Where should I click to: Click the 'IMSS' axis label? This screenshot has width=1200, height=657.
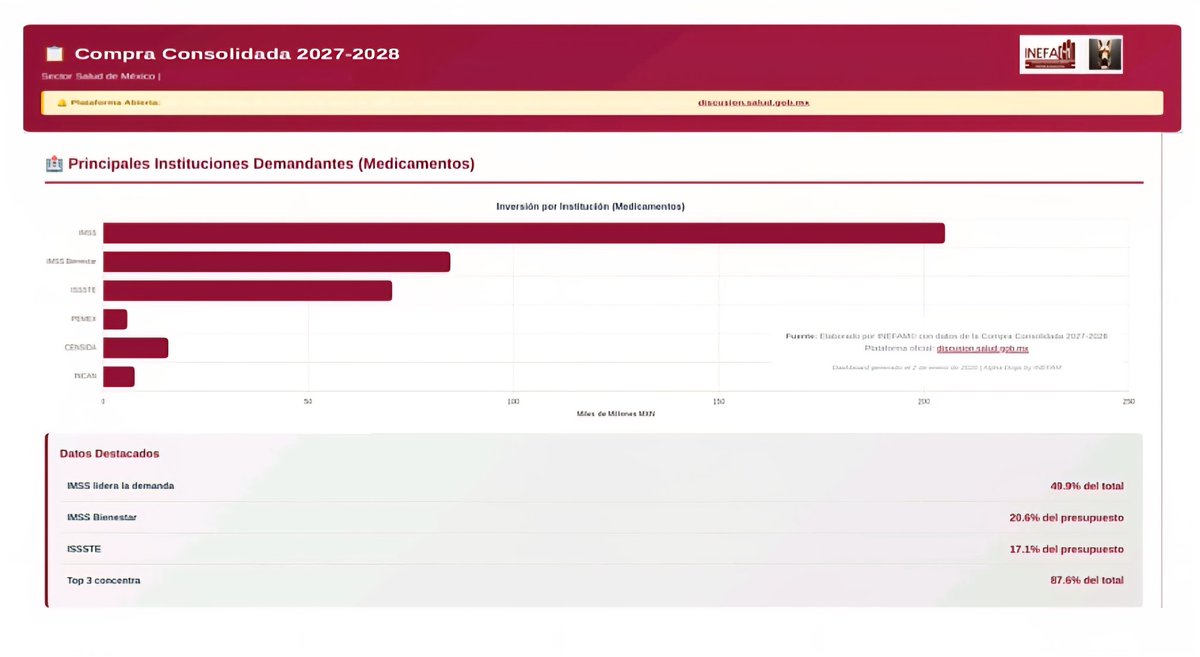pyautogui.click(x=87, y=233)
